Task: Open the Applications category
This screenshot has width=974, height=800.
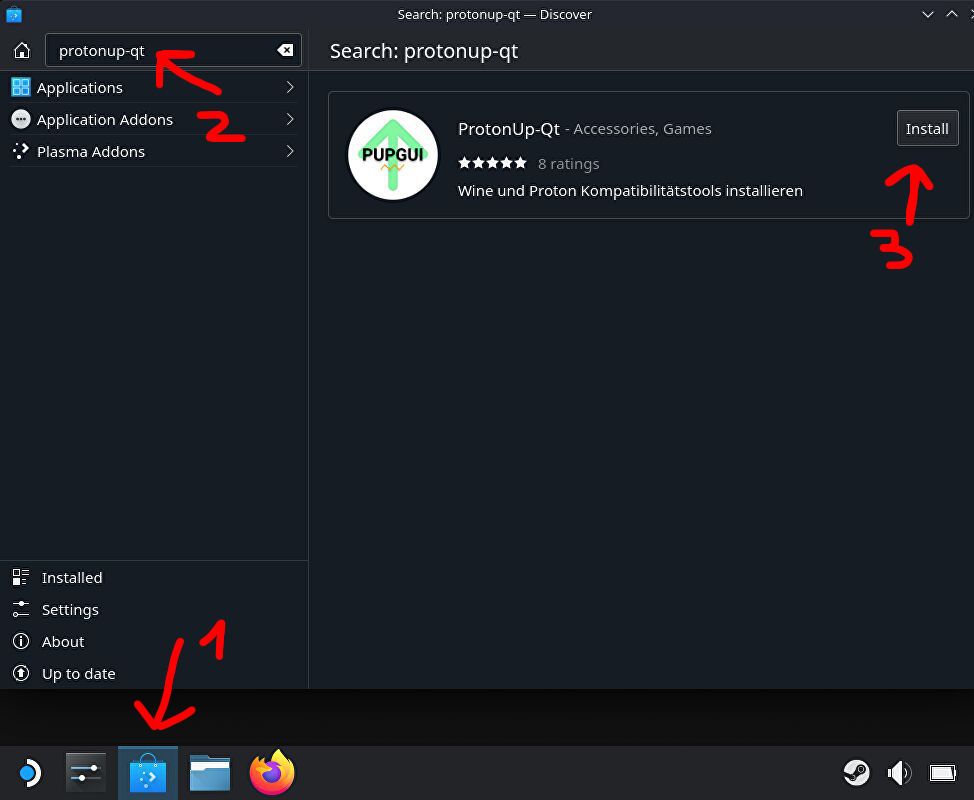Action: (153, 88)
